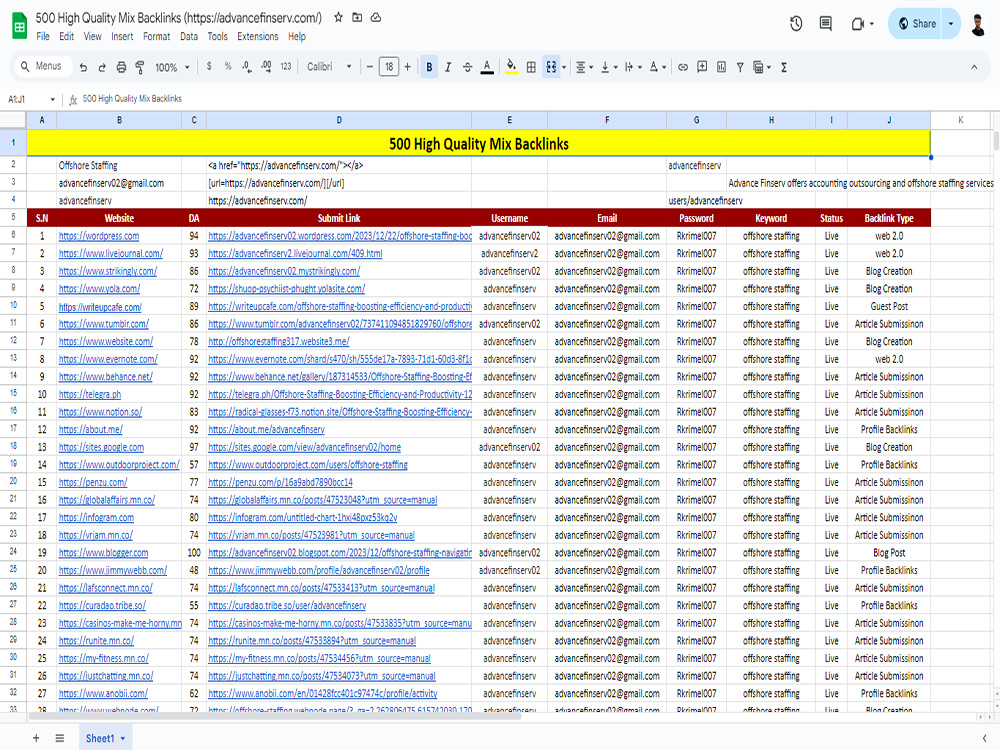The height and width of the screenshot is (750, 1000).
Task: Decrease decimal places icon
Action: coord(247,66)
